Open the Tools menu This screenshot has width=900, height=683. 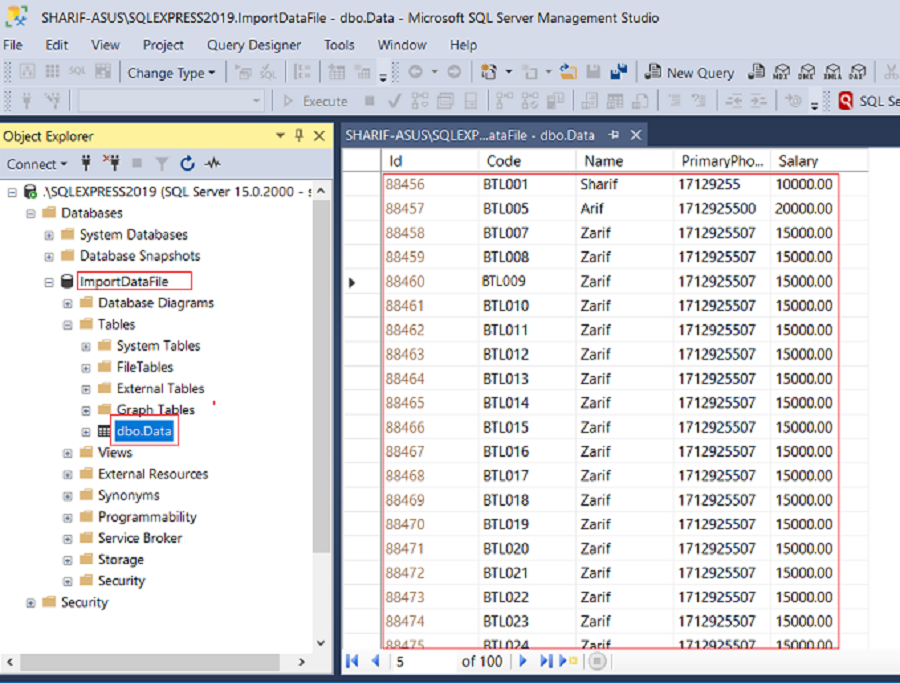339,45
